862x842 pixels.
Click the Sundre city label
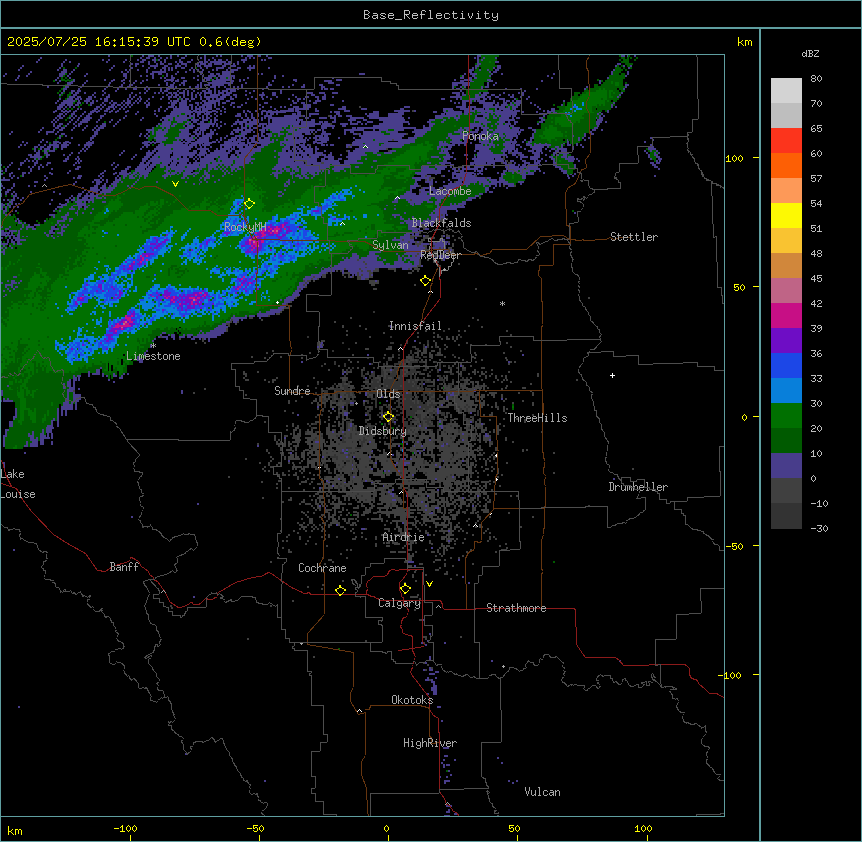coord(292,391)
